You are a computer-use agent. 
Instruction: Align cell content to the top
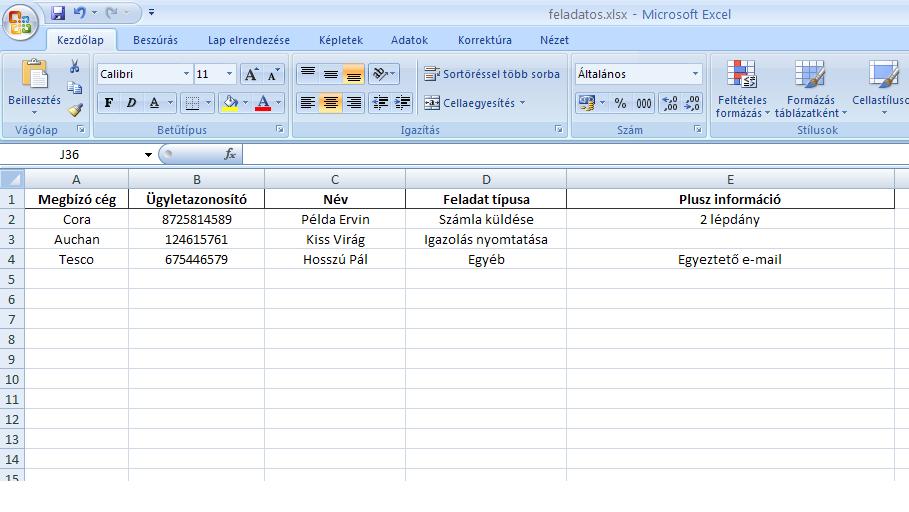pyautogui.click(x=308, y=74)
